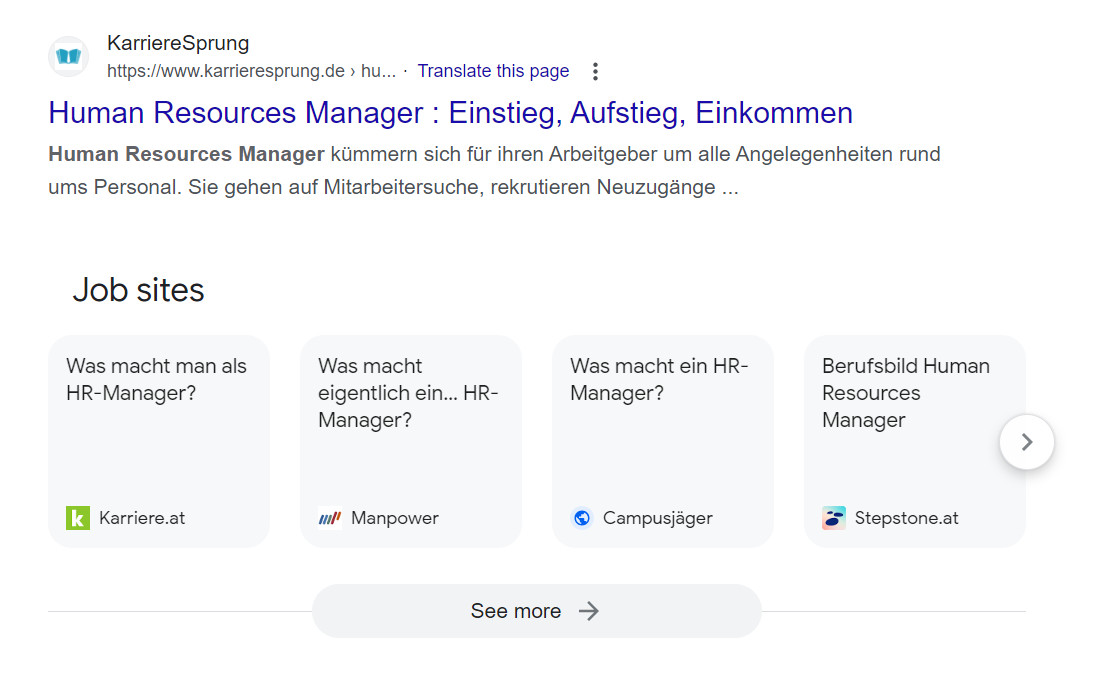The height and width of the screenshot is (683, 1118).
Task: Click the Manpower brand icon
Action: (x=330, y=518)
